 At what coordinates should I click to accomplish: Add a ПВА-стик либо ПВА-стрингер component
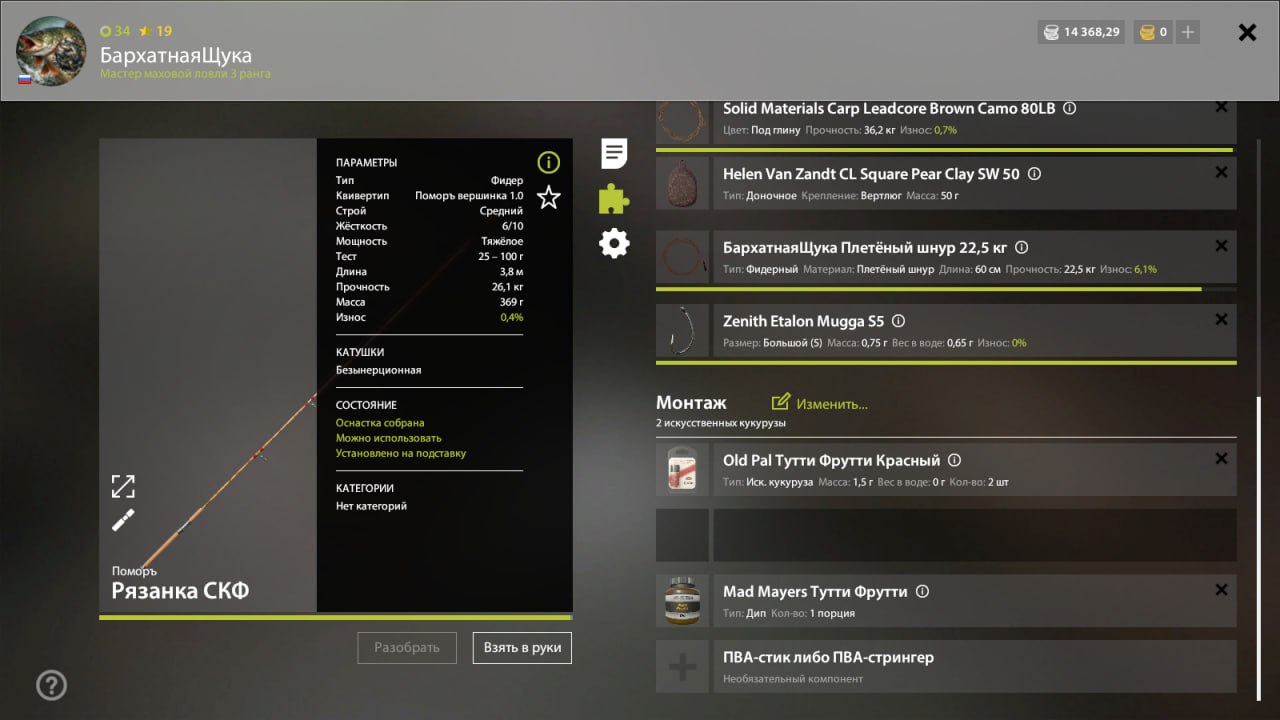pos(946,666)
